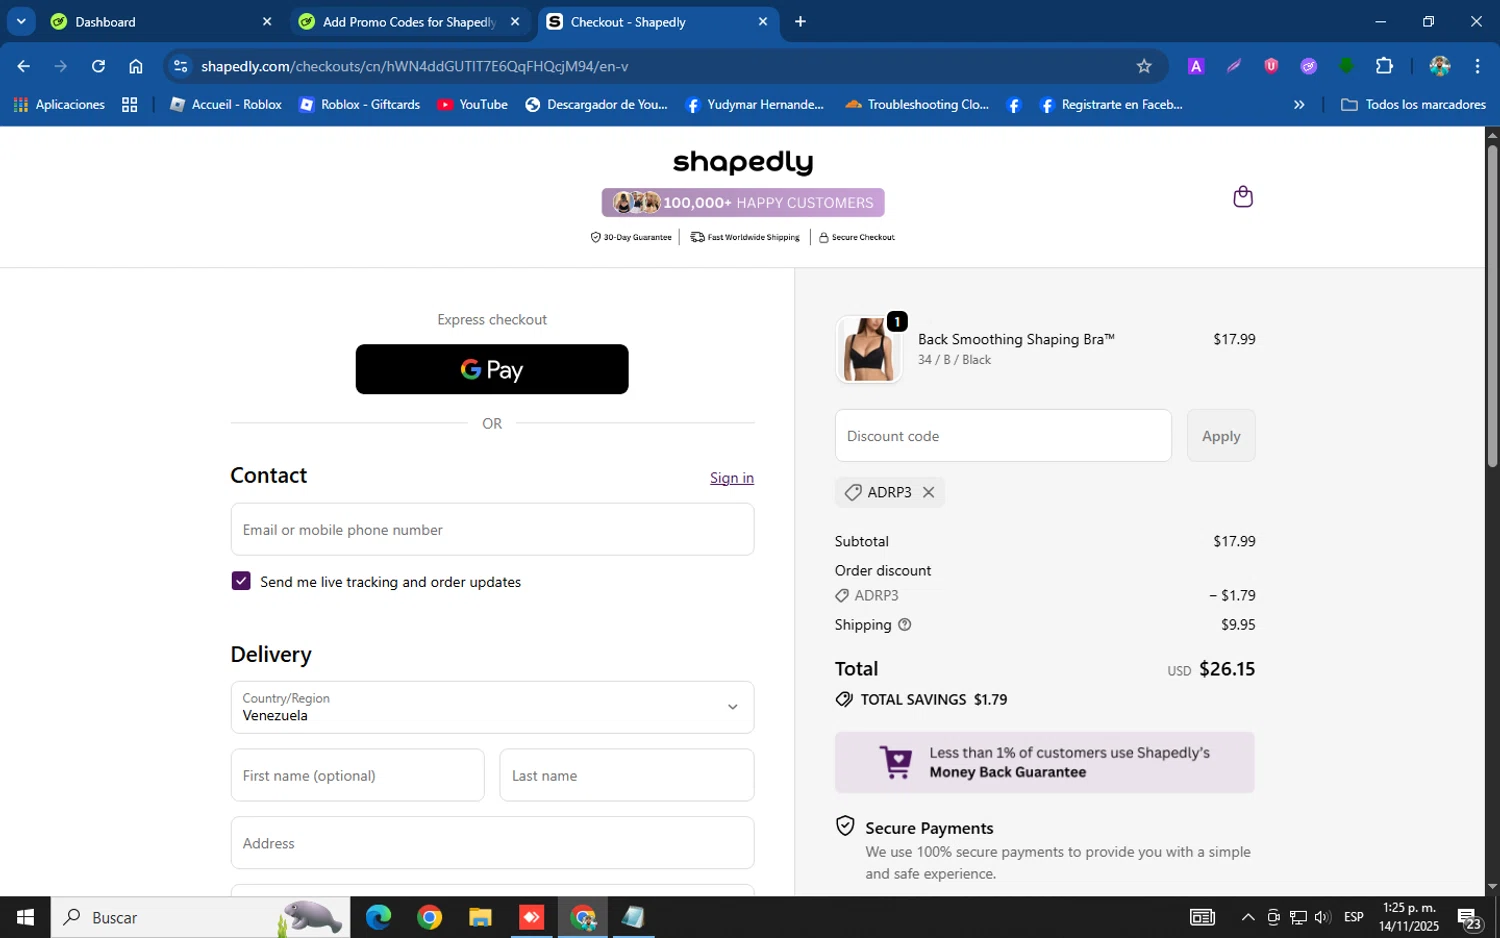
Task: Open the Todos los marcadores folder
Action: (1413, 104)
